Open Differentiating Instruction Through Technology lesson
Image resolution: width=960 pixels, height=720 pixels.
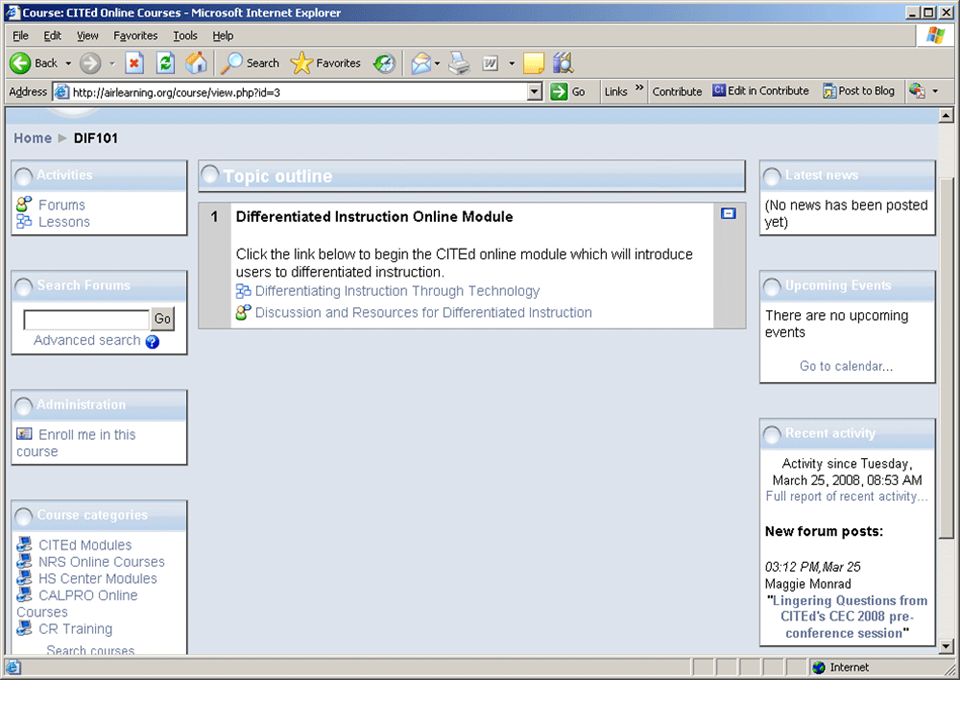coord(397,291)
